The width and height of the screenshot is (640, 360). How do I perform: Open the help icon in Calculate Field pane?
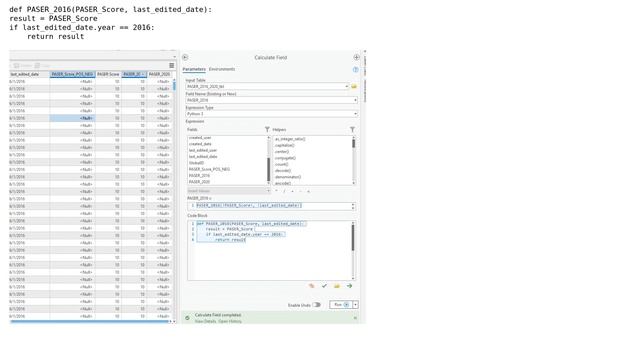tap(356, 70)
